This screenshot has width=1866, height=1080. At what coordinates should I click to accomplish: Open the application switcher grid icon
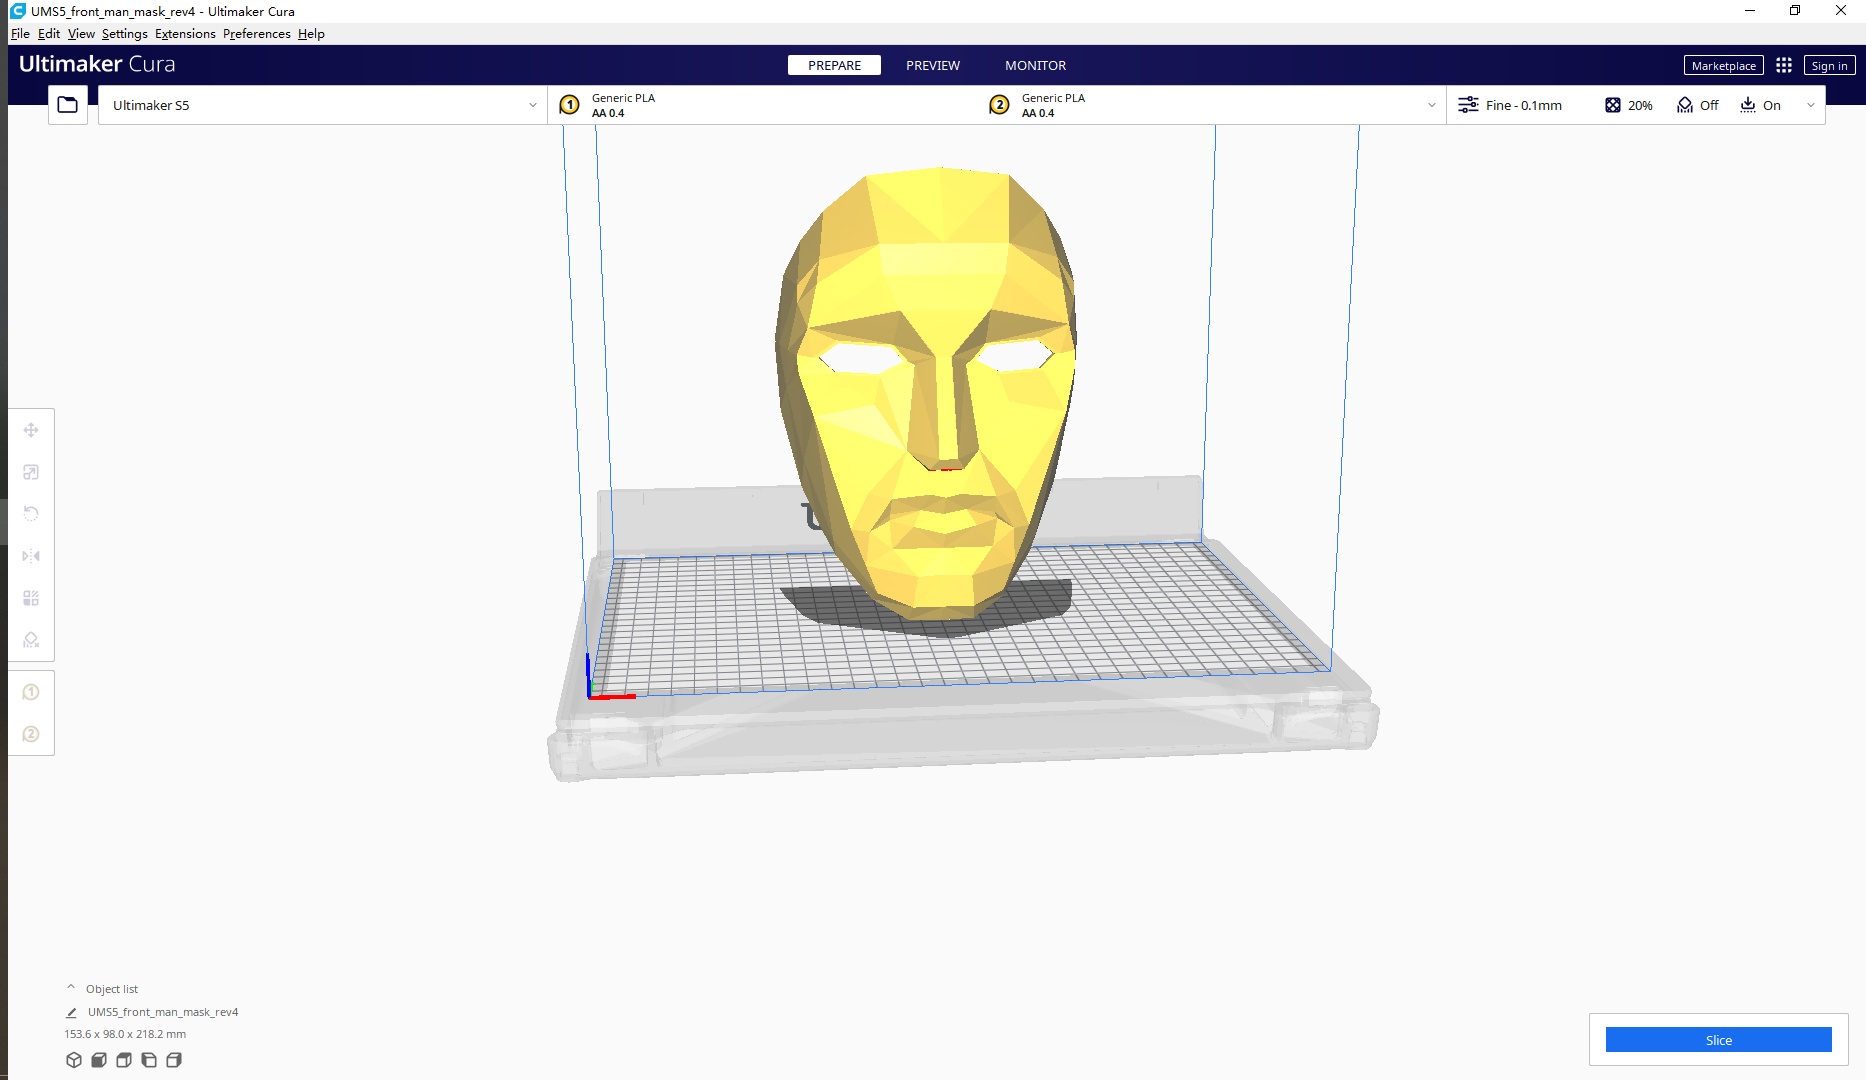(x=1784, y=65)
